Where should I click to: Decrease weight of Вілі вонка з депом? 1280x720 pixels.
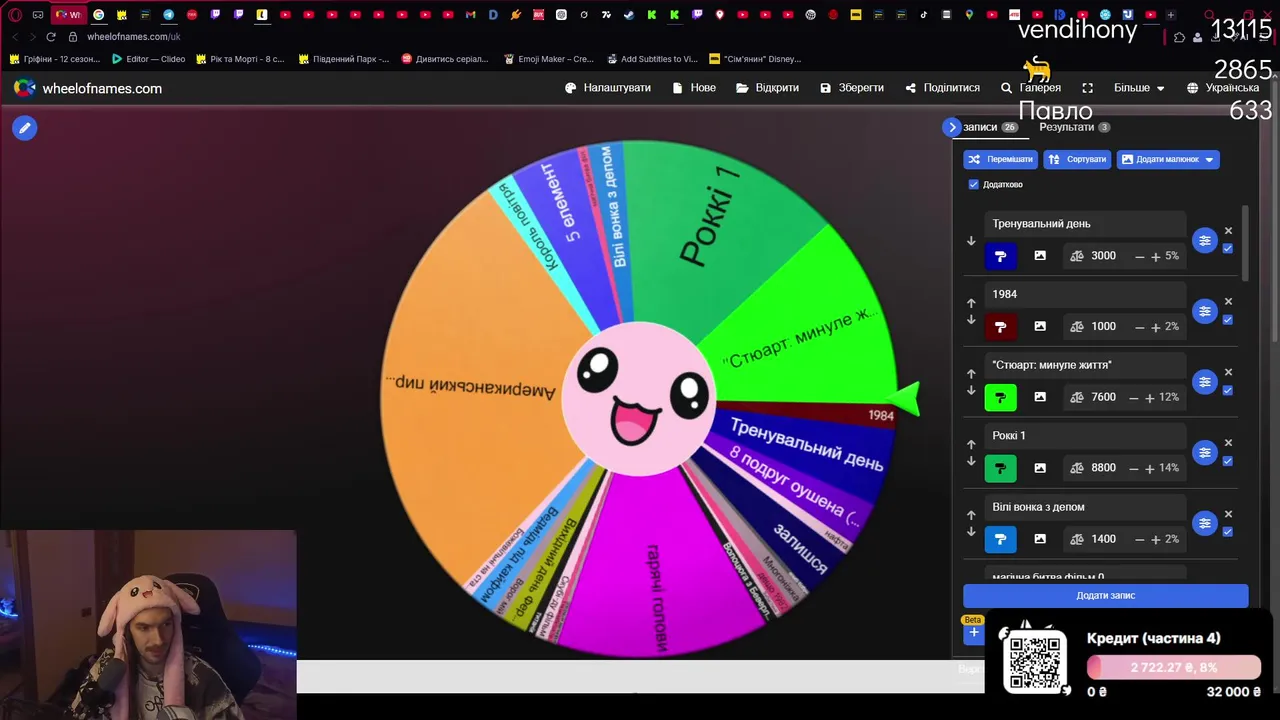coord(1139,539)
